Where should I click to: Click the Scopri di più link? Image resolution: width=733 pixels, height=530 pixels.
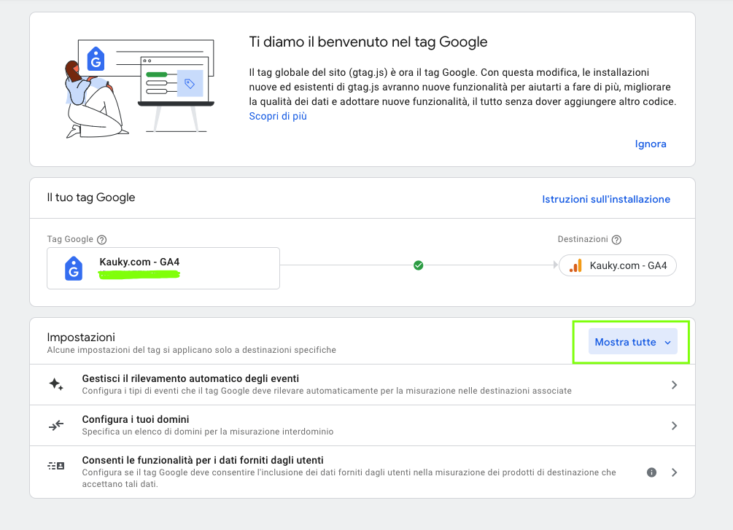(x=278, y=116)
